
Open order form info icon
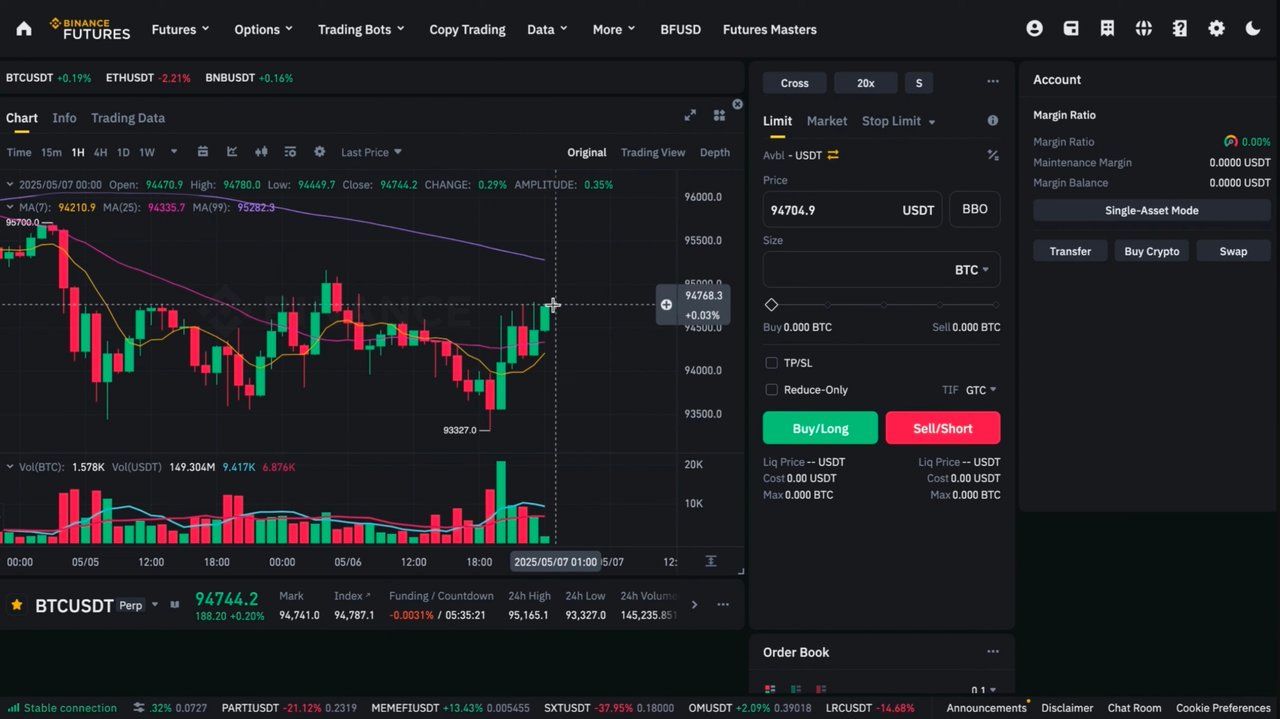click(993, 120)
